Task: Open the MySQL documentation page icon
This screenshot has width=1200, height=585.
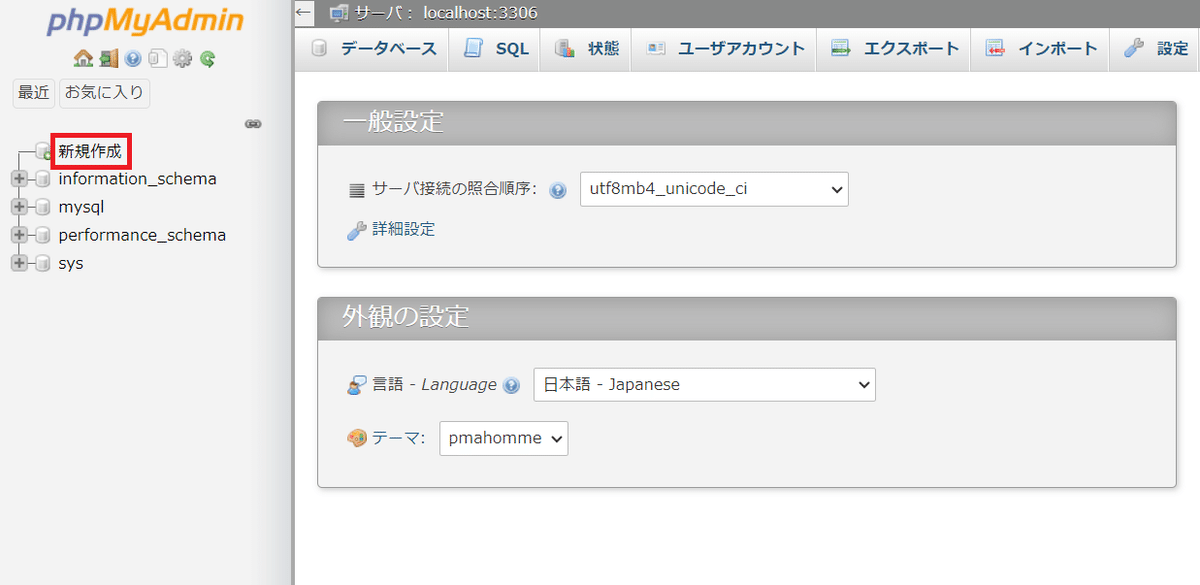Action: [x=157, y=59]
